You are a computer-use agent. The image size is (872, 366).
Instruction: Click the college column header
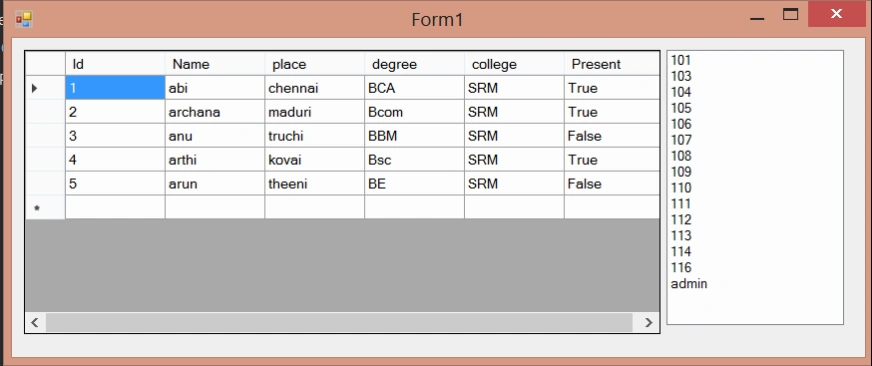click(x=514, y=64)
